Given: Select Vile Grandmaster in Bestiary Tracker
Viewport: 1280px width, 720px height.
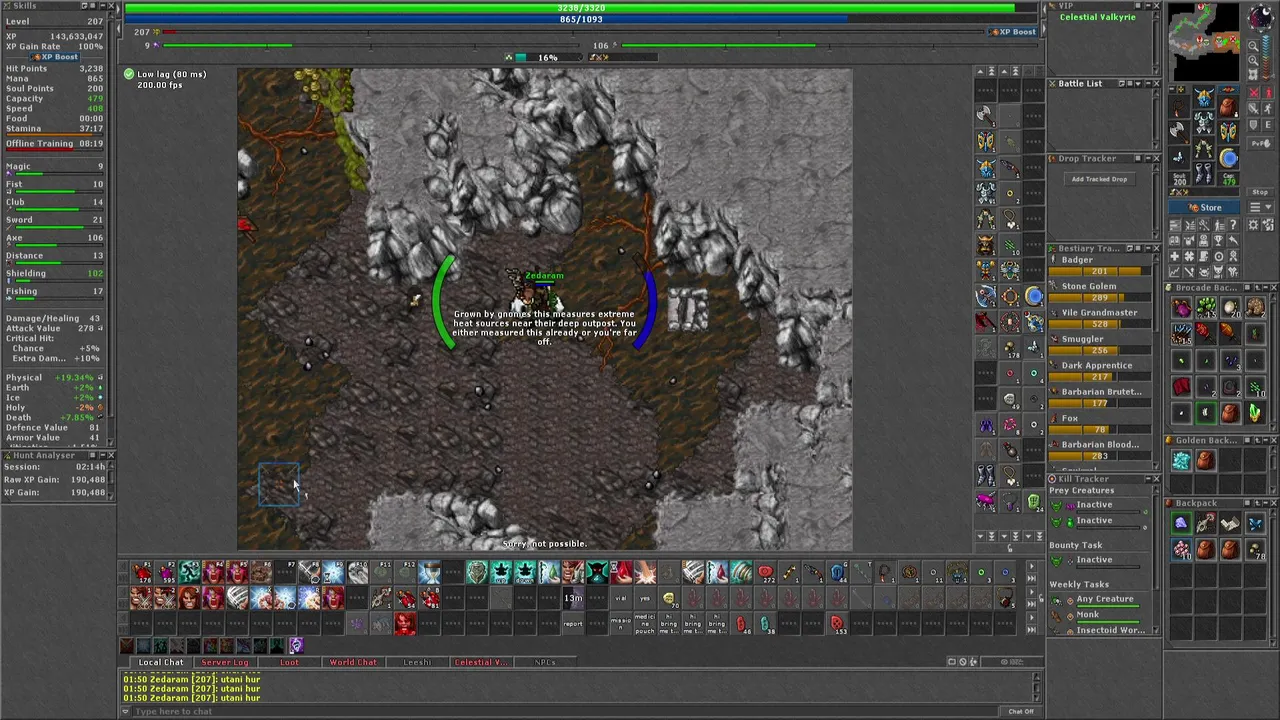Looking at the screenshot, I should (x=1099, y=313).
